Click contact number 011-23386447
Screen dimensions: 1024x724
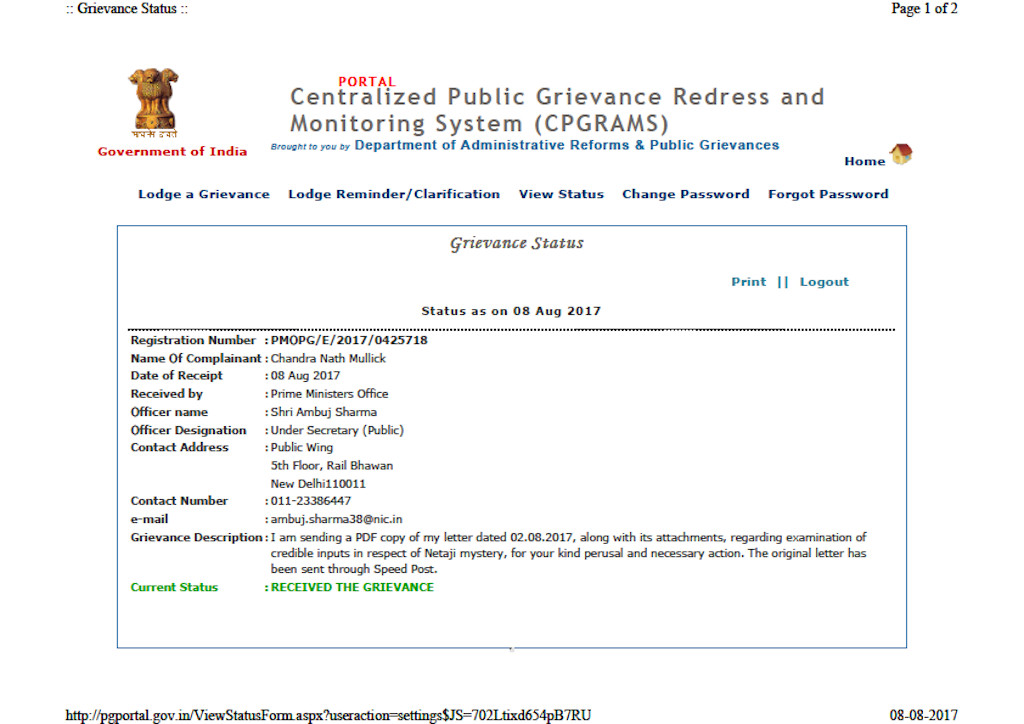click(311, 501)
